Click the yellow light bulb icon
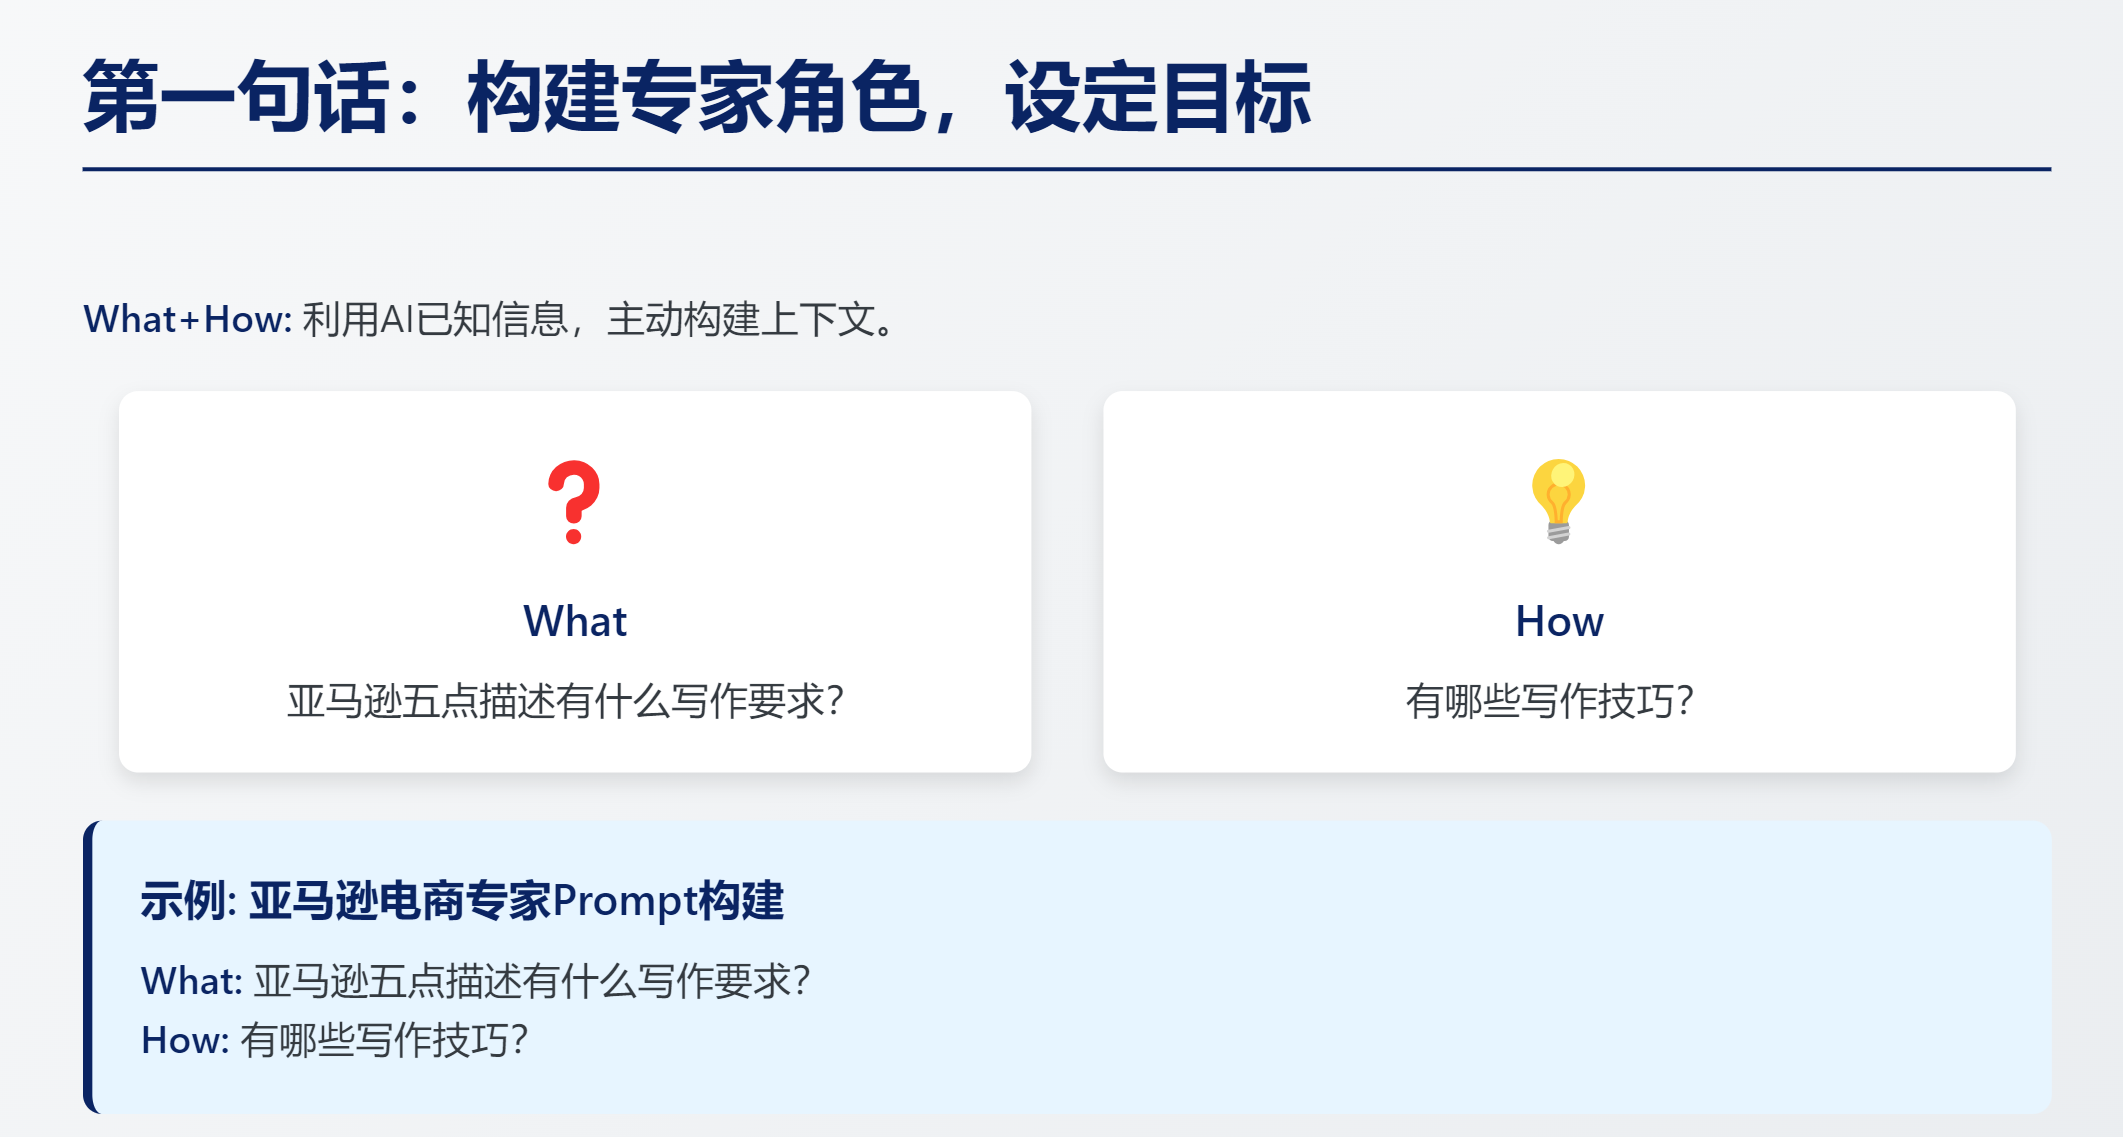Screen dimensions: 2123x1137 click(x=1558, y=500)
